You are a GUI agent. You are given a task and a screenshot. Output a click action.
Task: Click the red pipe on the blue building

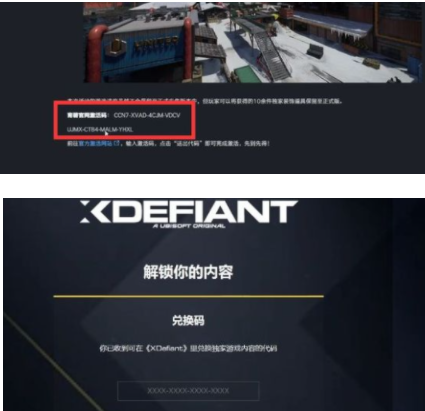96,48
